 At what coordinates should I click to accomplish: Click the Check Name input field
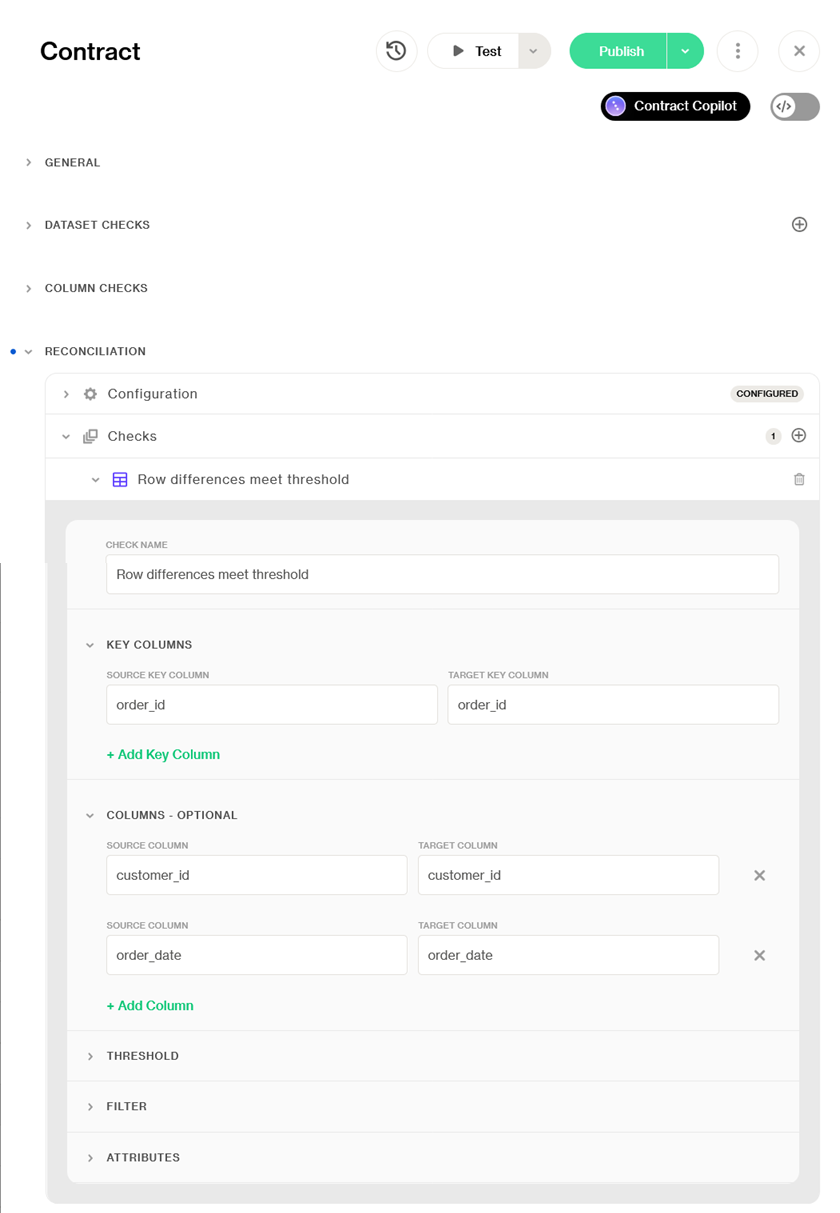pyautogui.click(x=442, y=575)
